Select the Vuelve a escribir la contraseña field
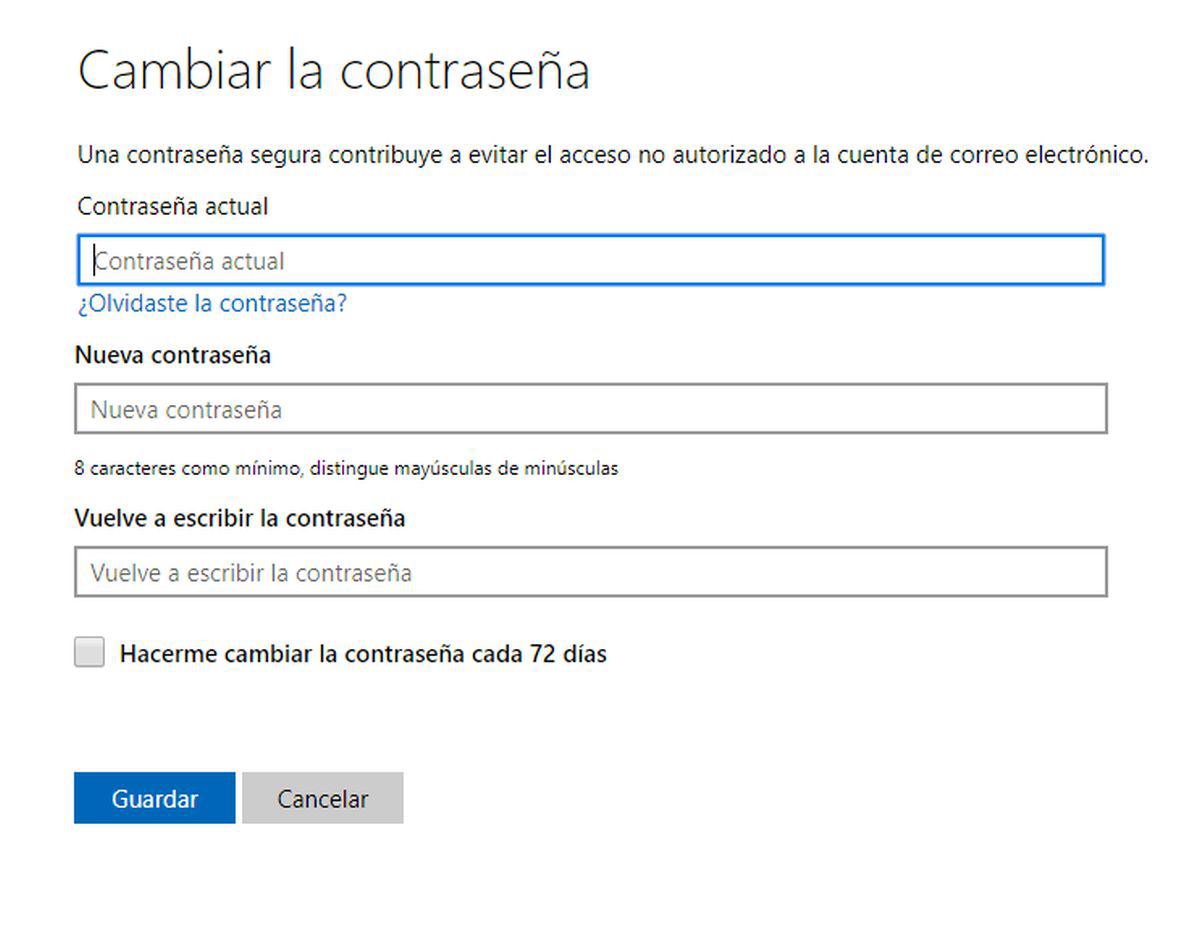Screen dimensions: 1200x943 (590, 572)
